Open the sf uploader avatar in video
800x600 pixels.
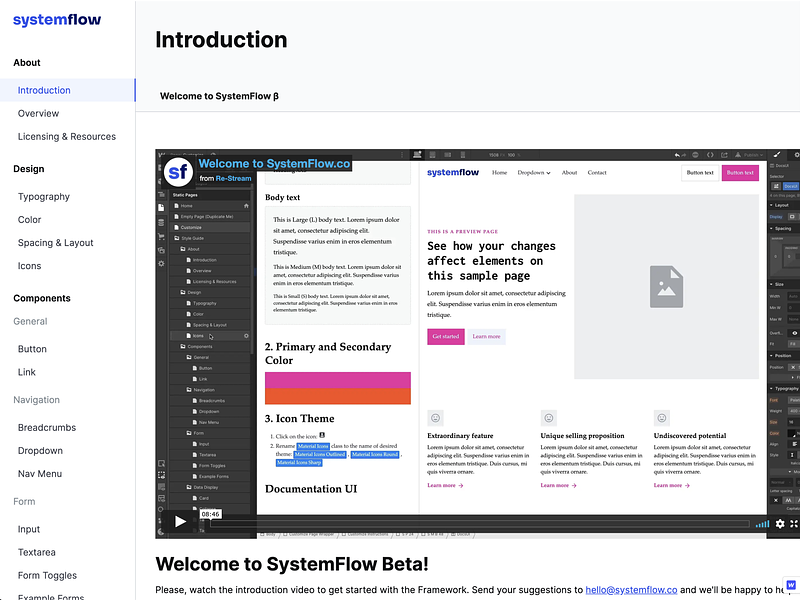point(178,171)
